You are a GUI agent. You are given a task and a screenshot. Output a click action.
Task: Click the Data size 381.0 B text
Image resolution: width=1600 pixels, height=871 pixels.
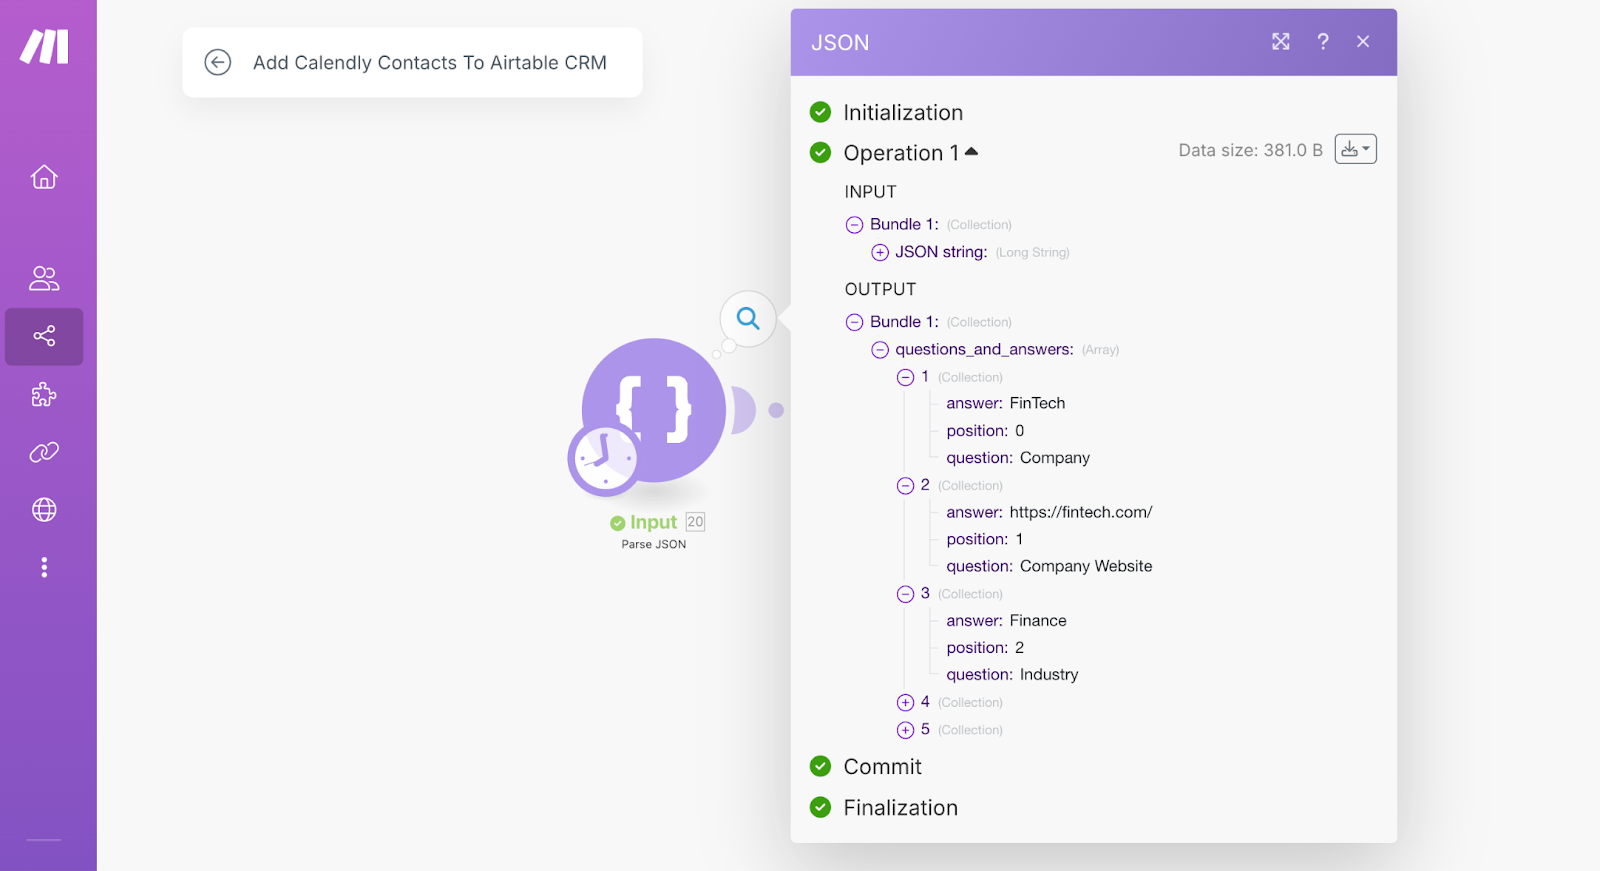(1250, 150)
